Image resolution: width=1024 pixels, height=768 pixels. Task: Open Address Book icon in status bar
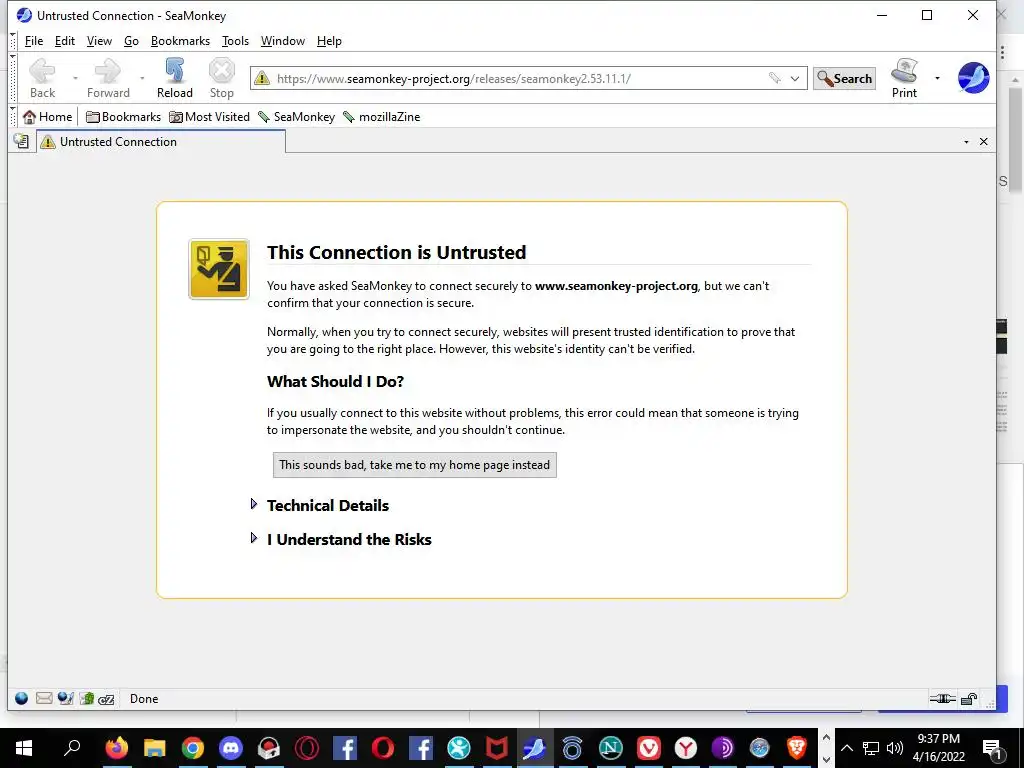[x=87, y=699]
